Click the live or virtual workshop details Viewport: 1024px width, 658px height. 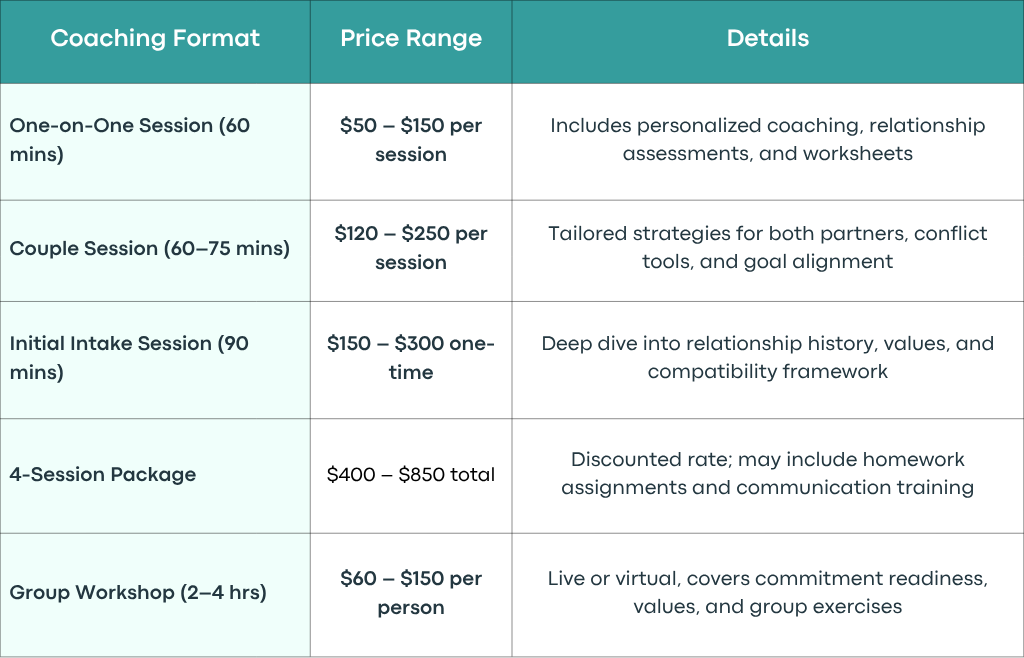767,592
